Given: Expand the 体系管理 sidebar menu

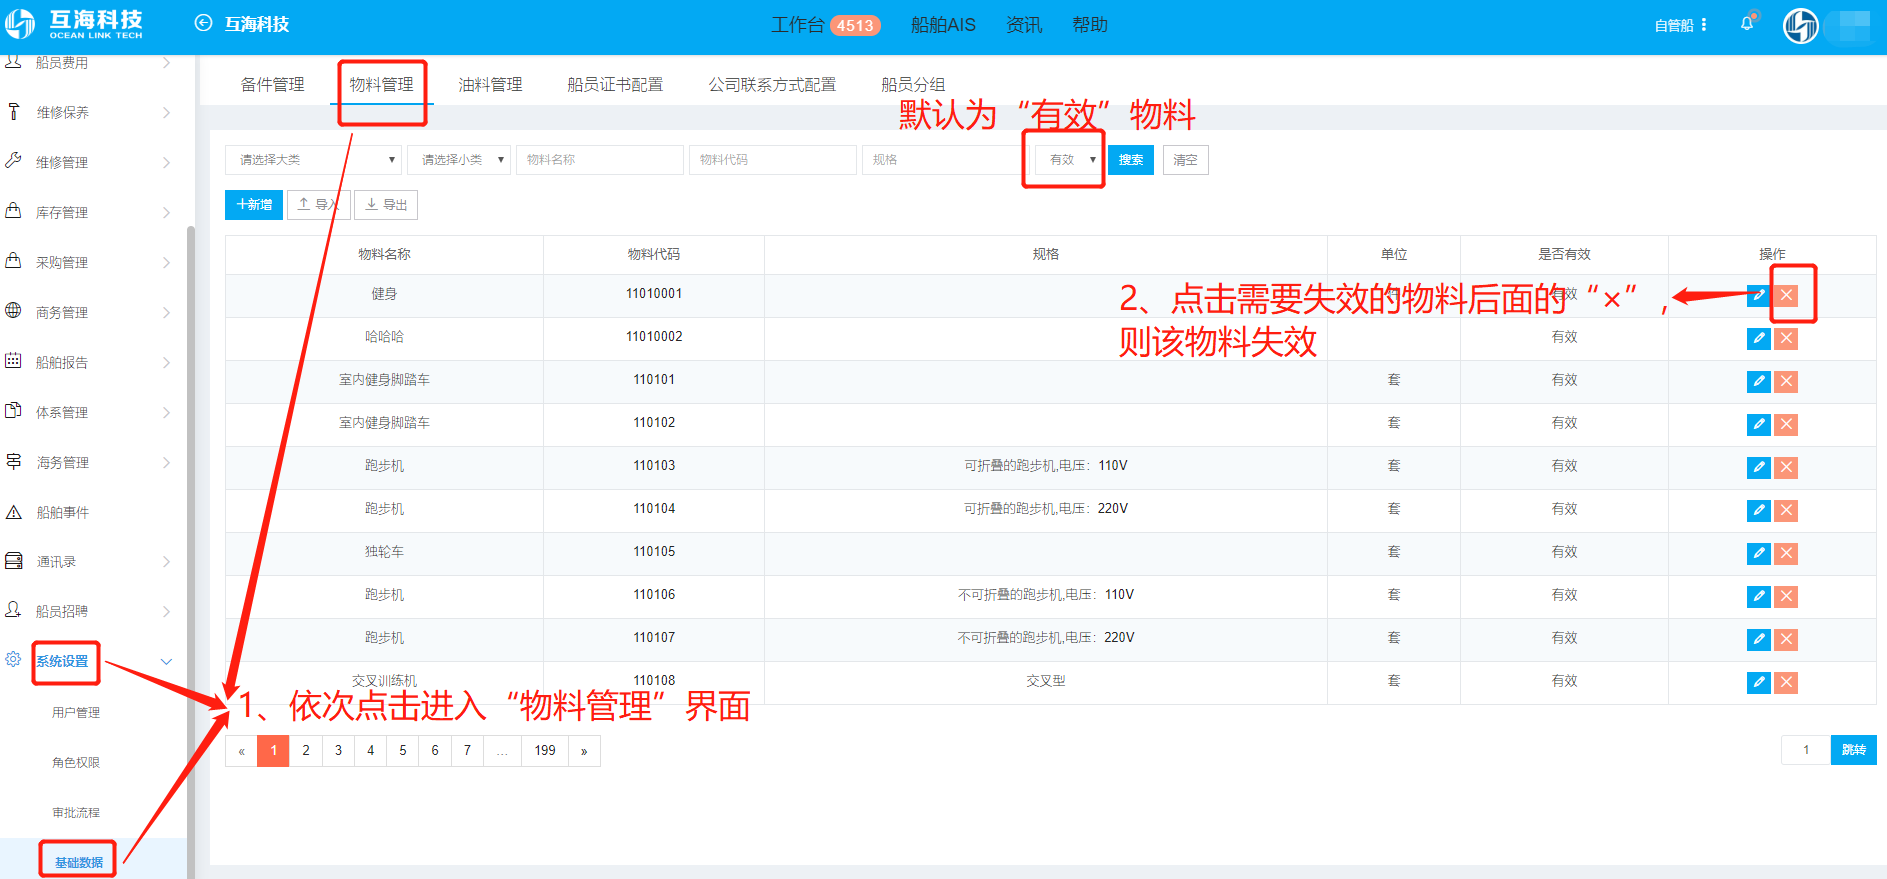Looking at the screenshot, I should 166,412.
